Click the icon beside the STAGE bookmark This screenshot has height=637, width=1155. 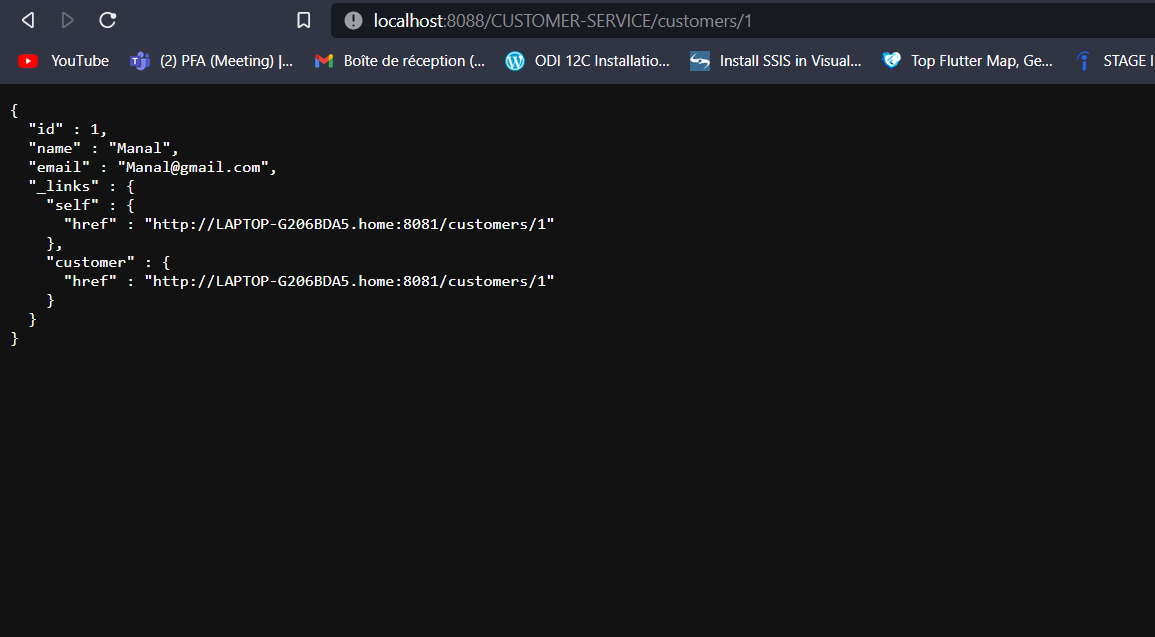tap(1083, 60)
